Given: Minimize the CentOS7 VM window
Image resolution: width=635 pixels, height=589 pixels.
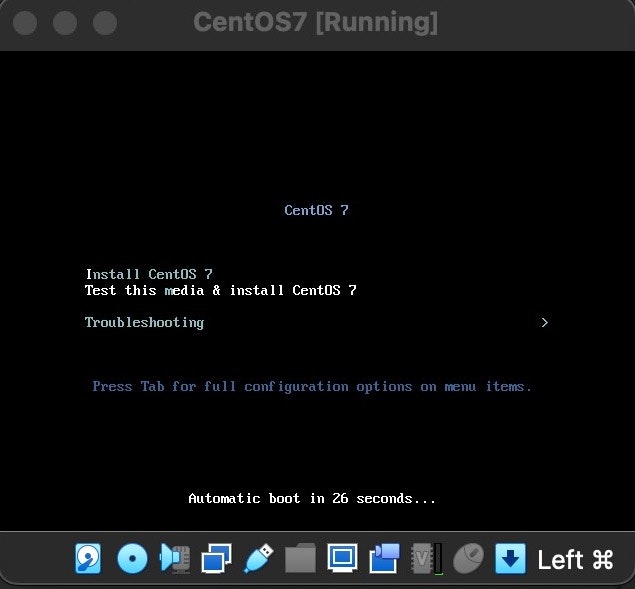Looking at the screenshot, I should (65, 23).
